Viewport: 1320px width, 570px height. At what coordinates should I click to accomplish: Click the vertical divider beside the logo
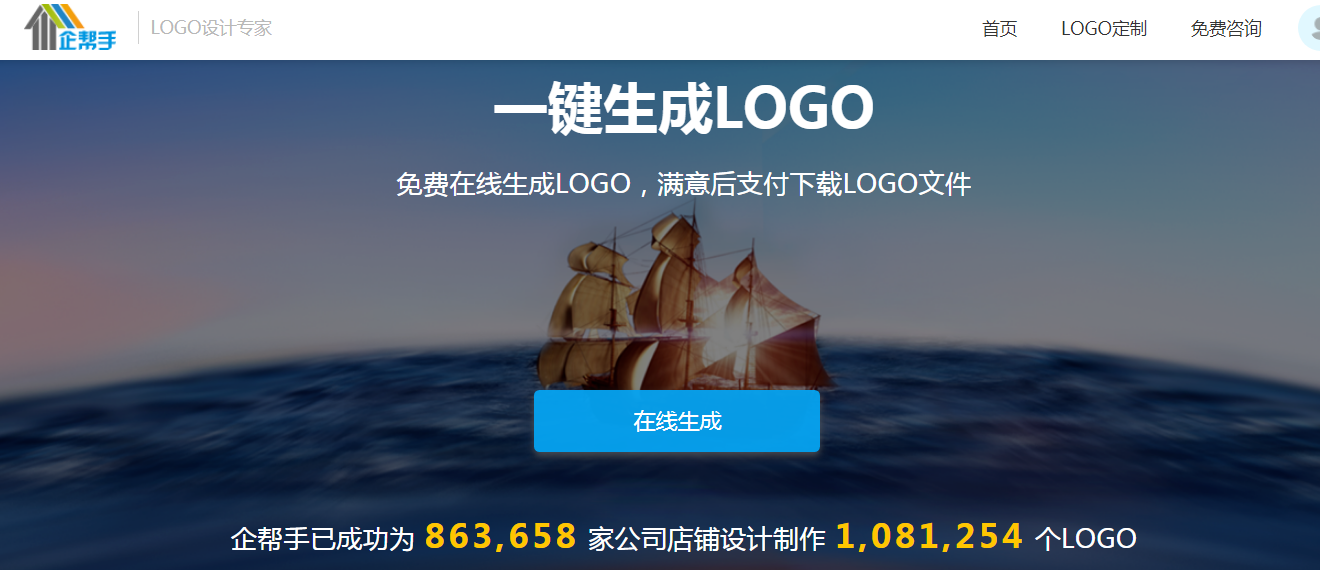138,28
